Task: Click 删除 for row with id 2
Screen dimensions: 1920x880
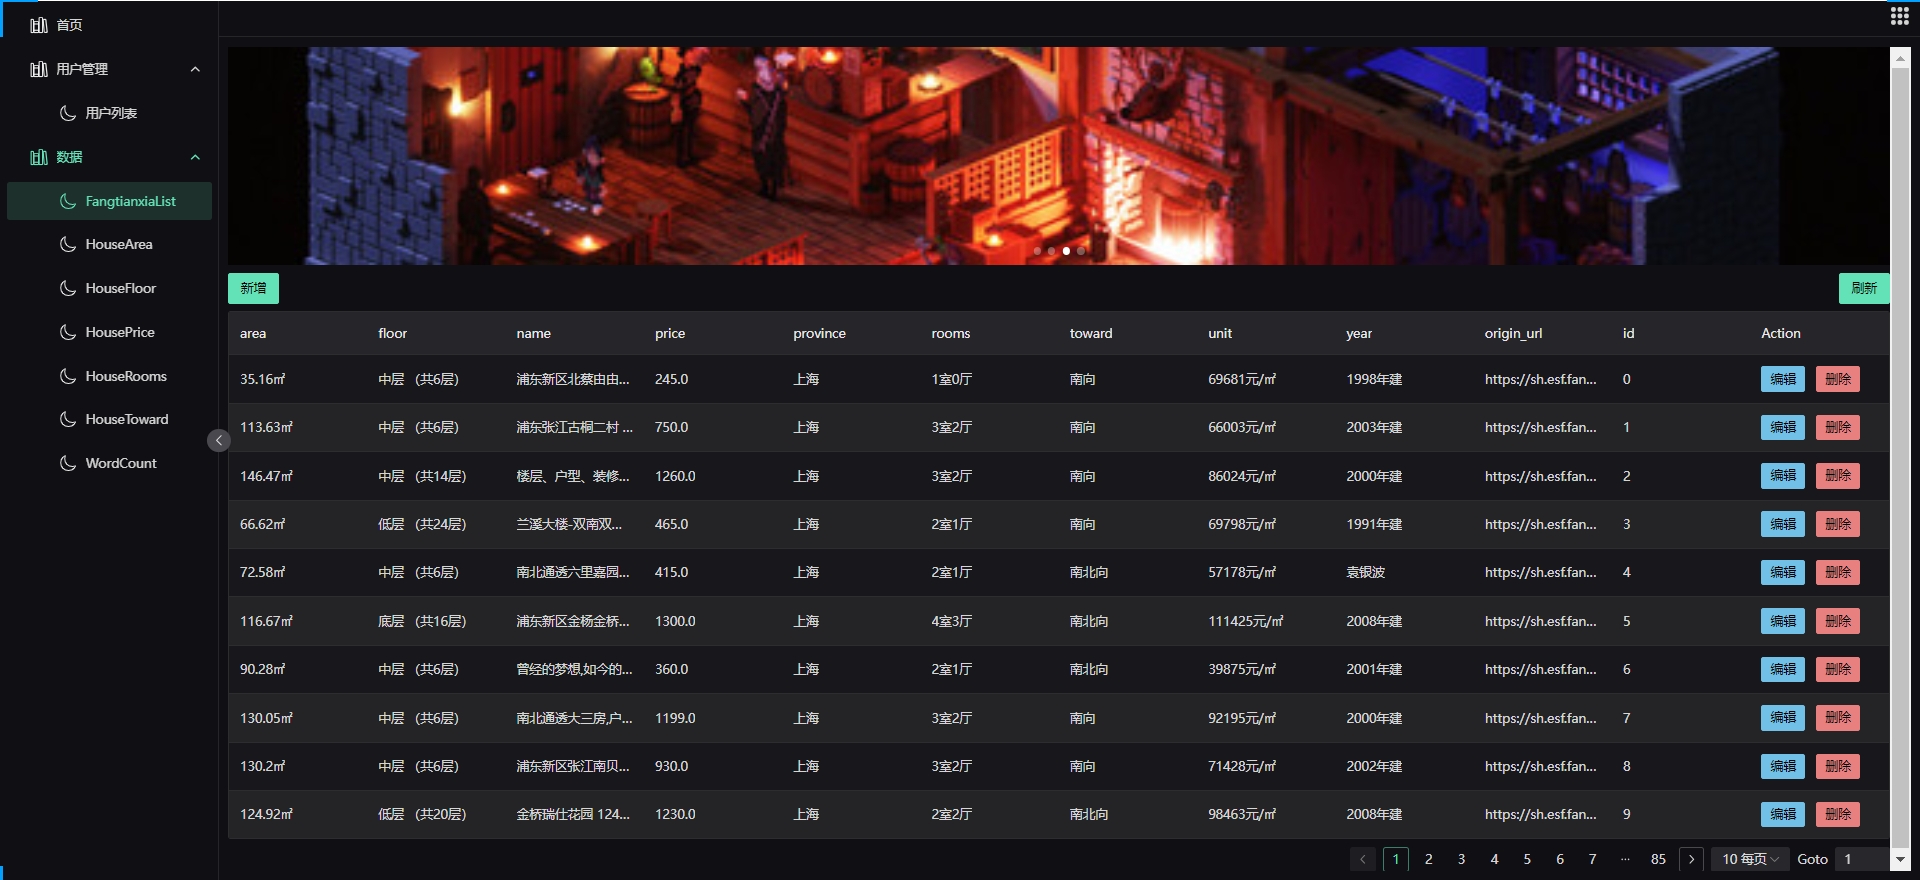Action: point(1838,476)
